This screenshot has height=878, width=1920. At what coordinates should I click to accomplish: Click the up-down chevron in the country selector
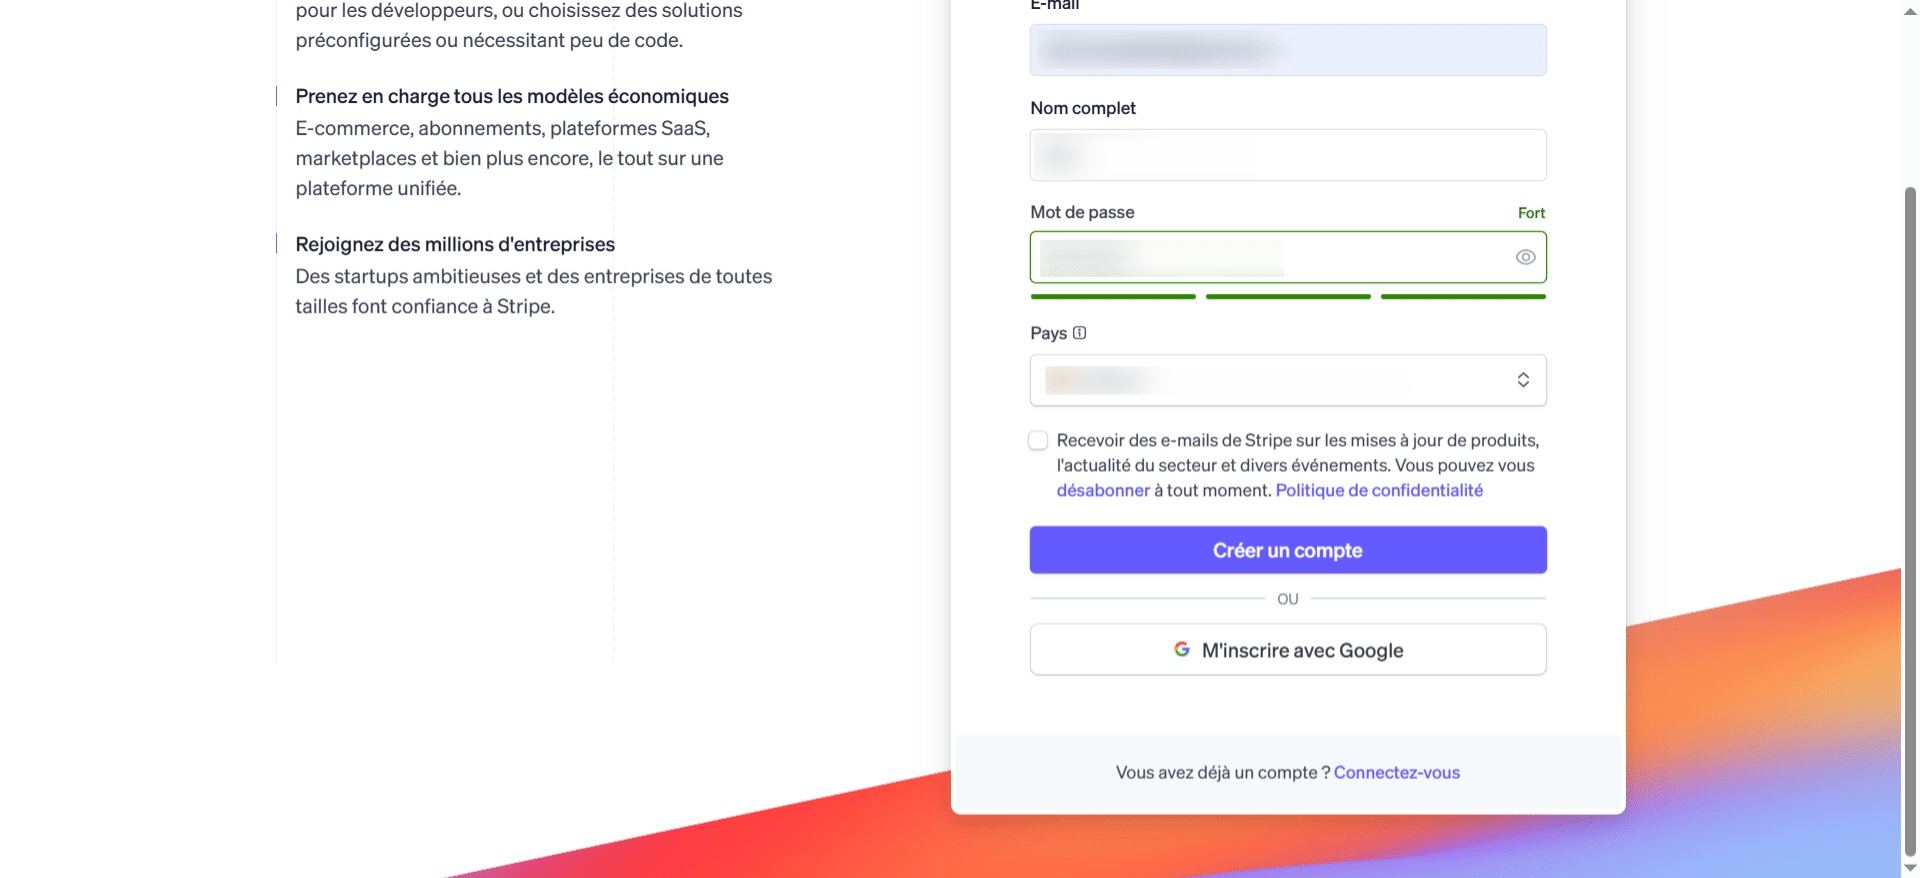pyautogui.click(x=1523, y=380)
